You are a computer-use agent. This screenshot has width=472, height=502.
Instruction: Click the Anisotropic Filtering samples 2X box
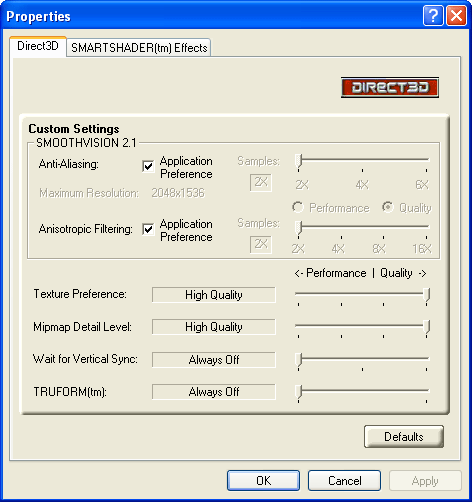pyautogui.click(x=261, y=245)
